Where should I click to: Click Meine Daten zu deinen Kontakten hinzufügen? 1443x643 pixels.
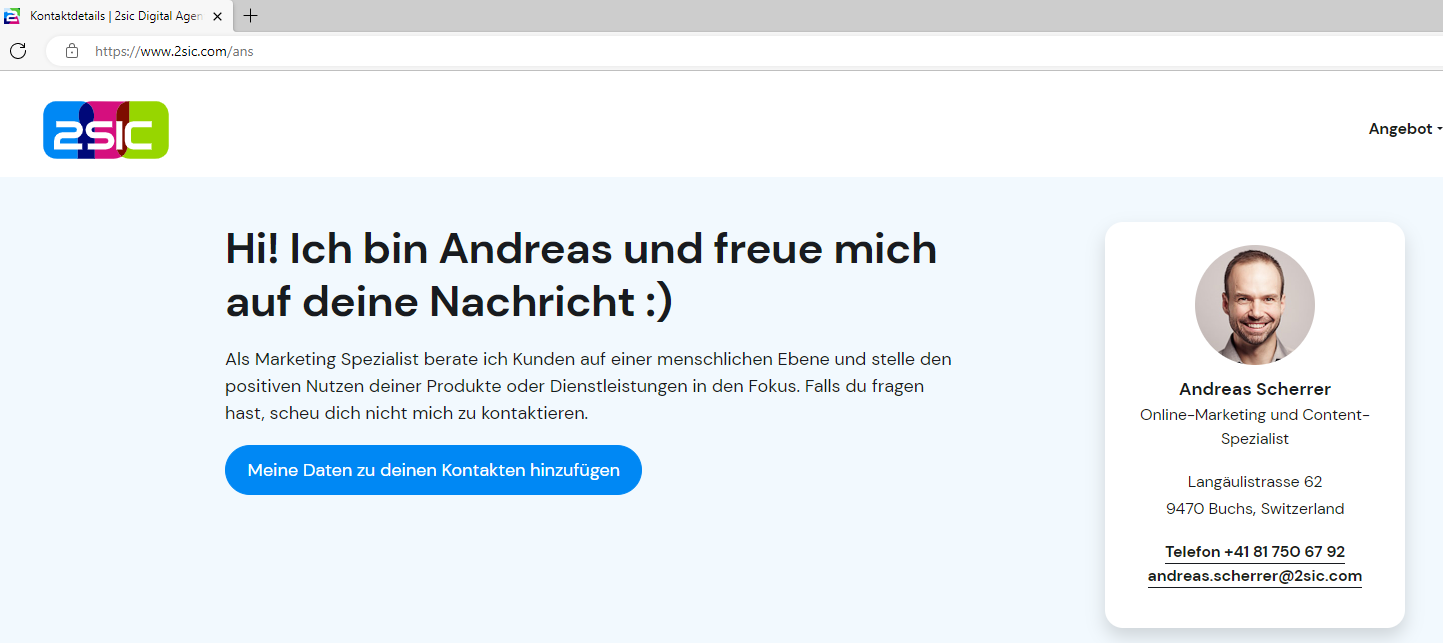[x=433, y=470]
